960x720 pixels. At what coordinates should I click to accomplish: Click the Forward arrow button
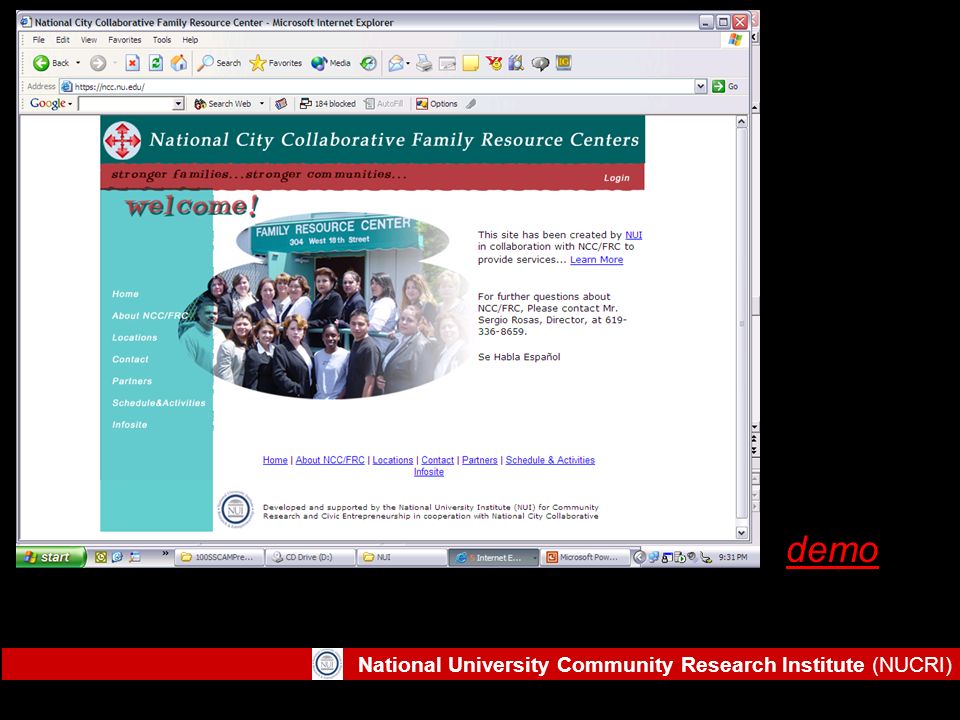click(98, 63)
